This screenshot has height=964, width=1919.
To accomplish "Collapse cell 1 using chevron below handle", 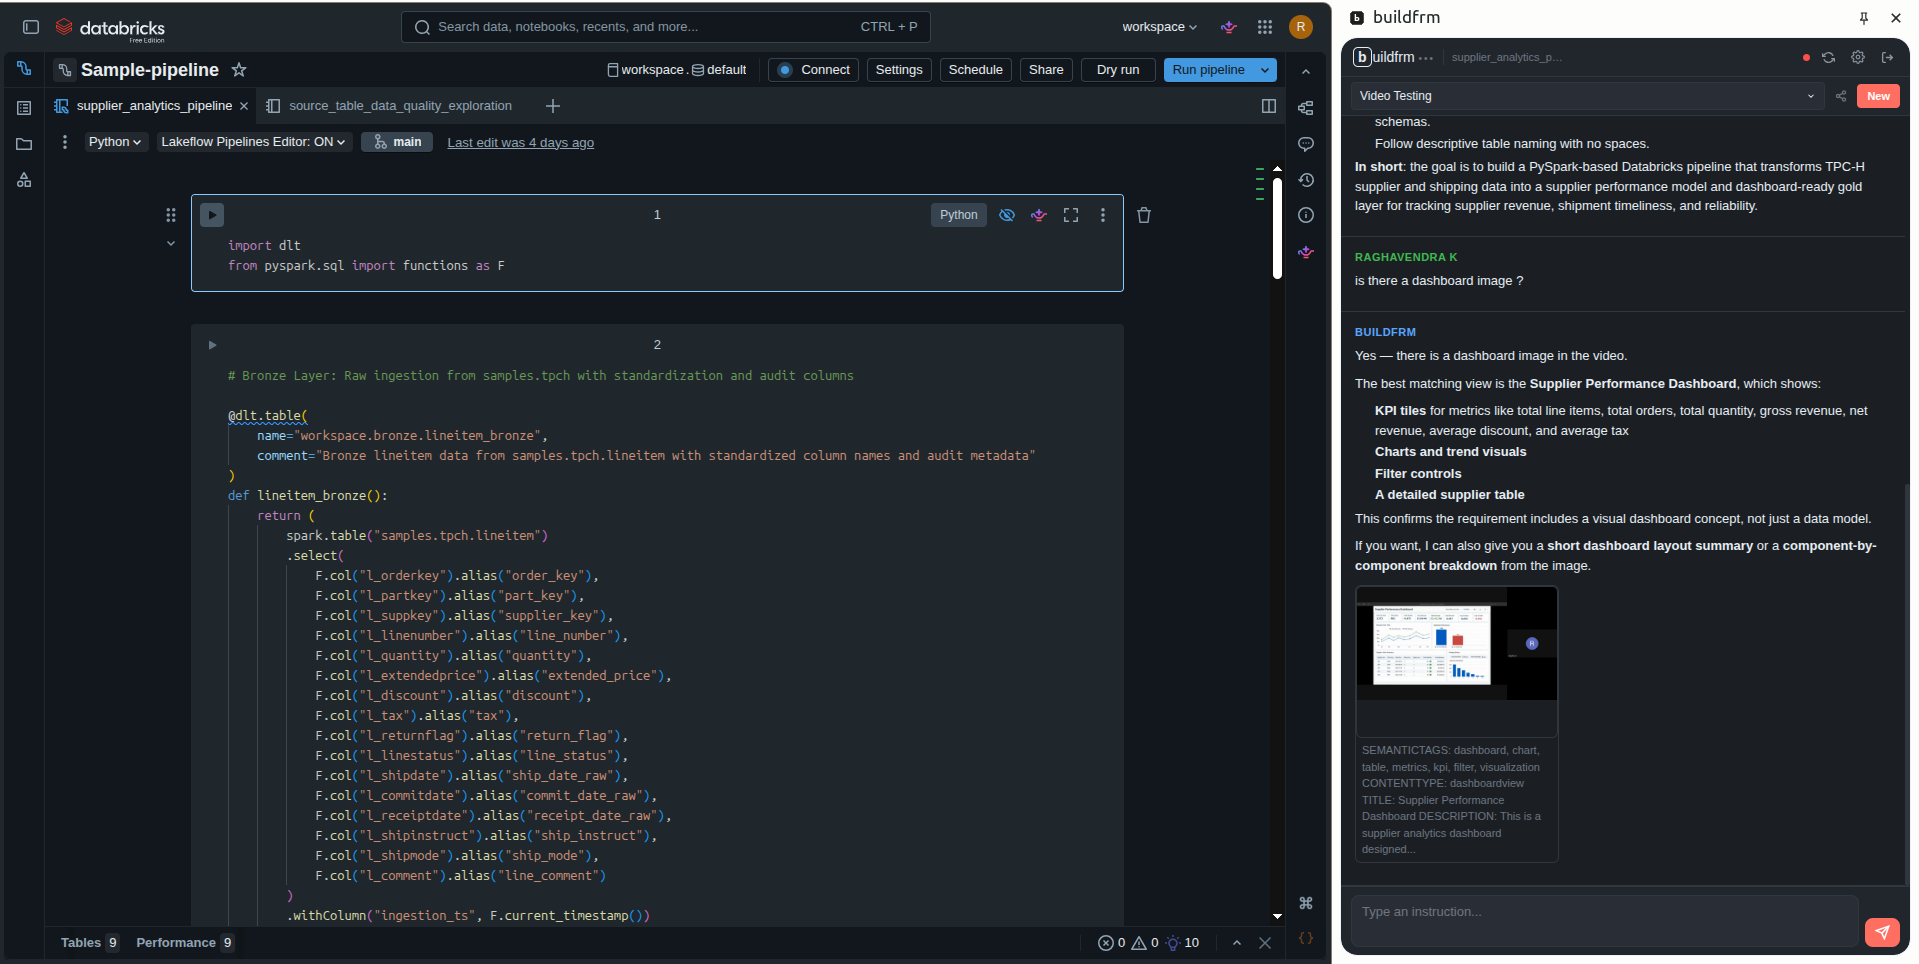I will (171, 243).
